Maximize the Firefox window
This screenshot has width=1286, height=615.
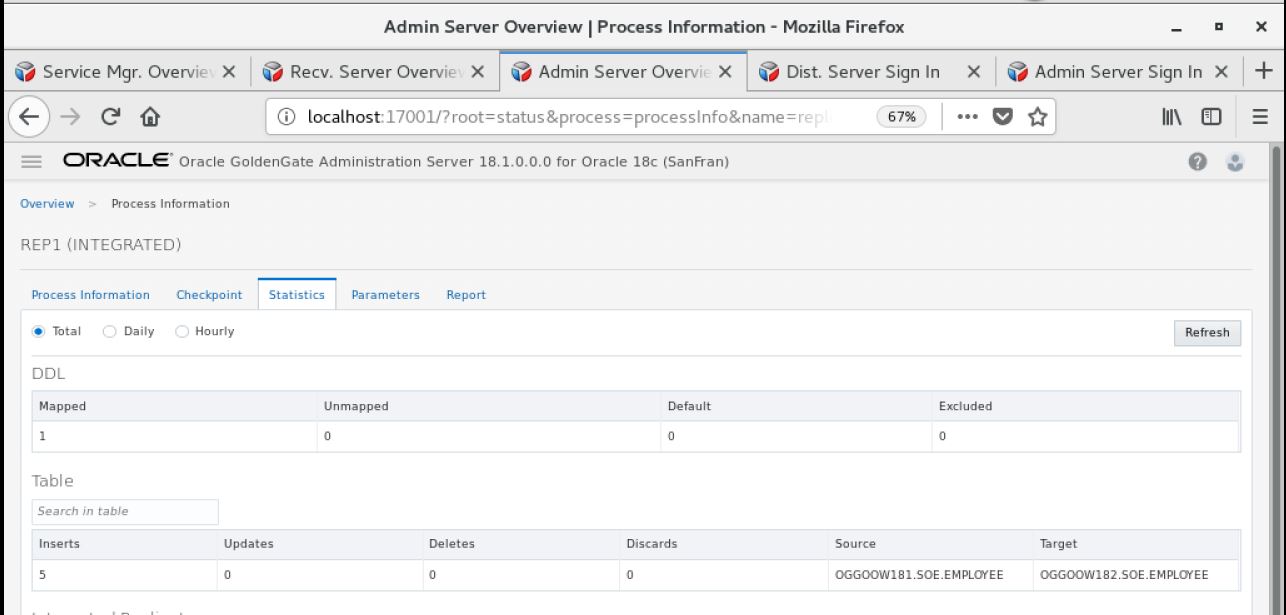click(1219, 27)
